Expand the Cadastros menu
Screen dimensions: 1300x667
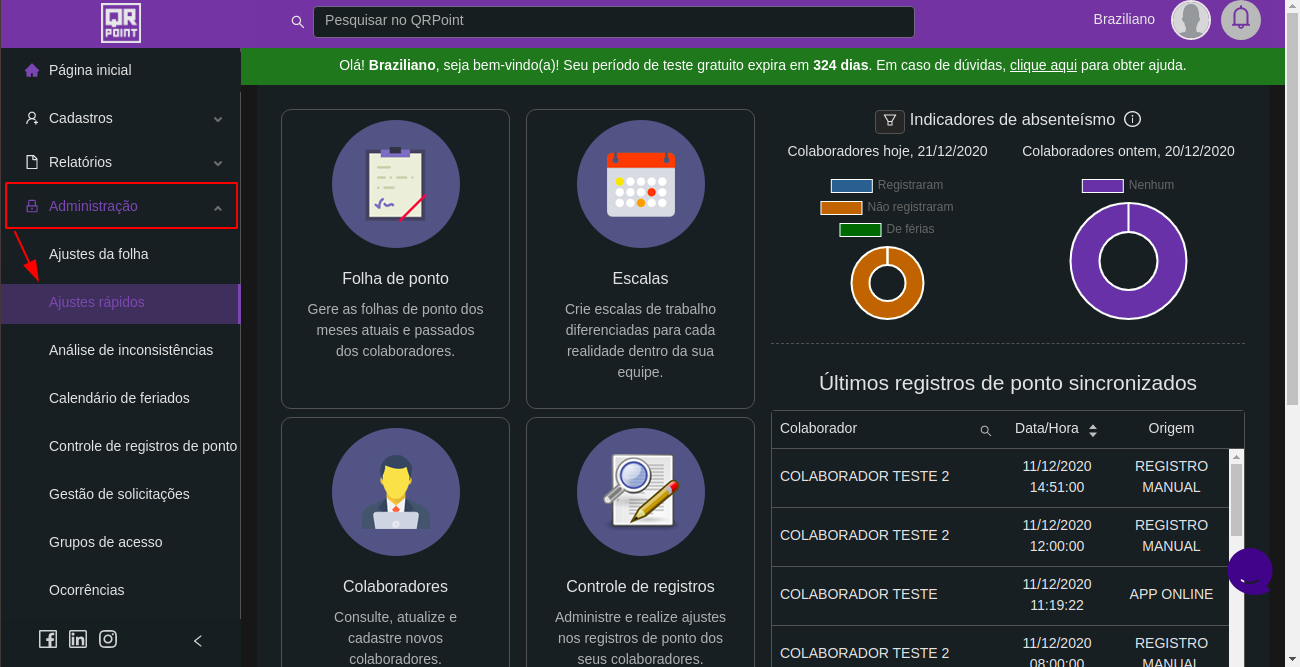click(121, 118)
